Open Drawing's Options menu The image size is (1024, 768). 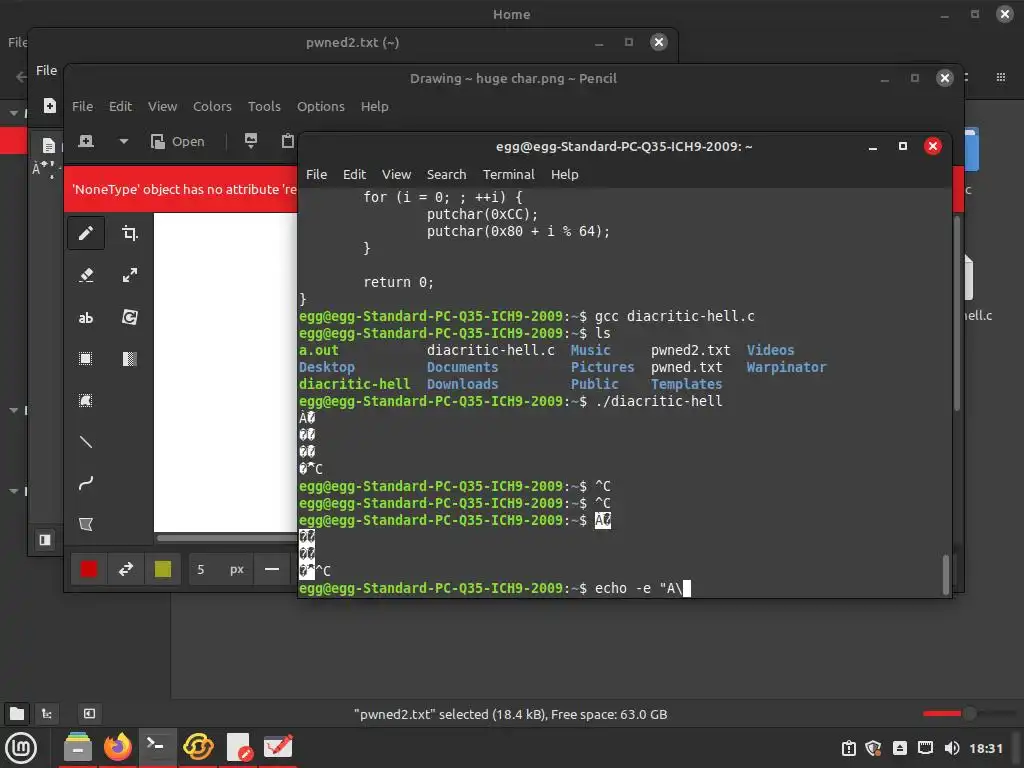point(321,106)
